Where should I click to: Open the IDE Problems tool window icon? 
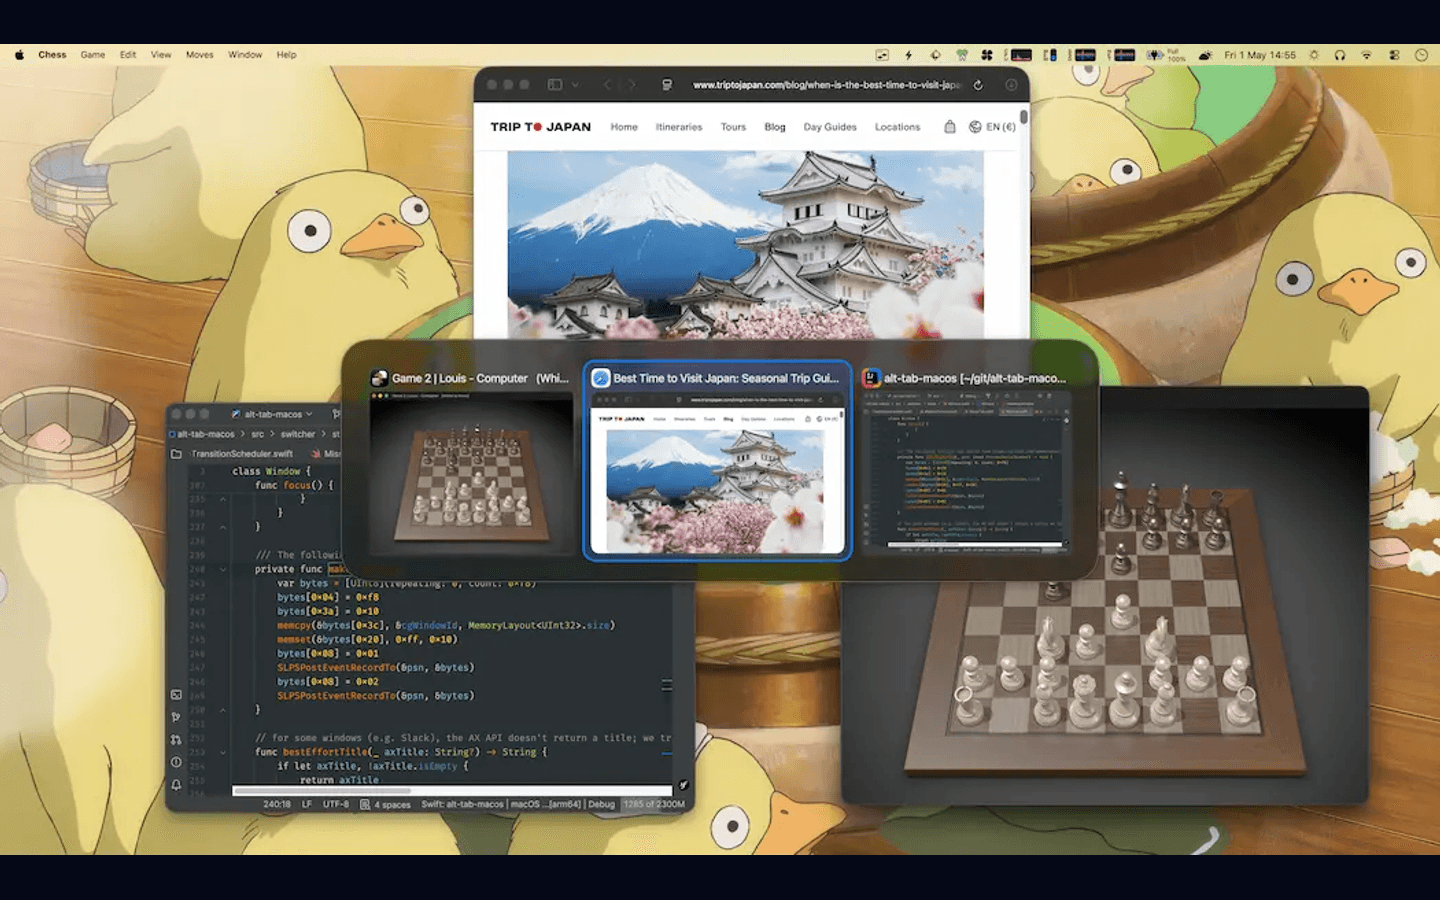(x=176, y=762)
